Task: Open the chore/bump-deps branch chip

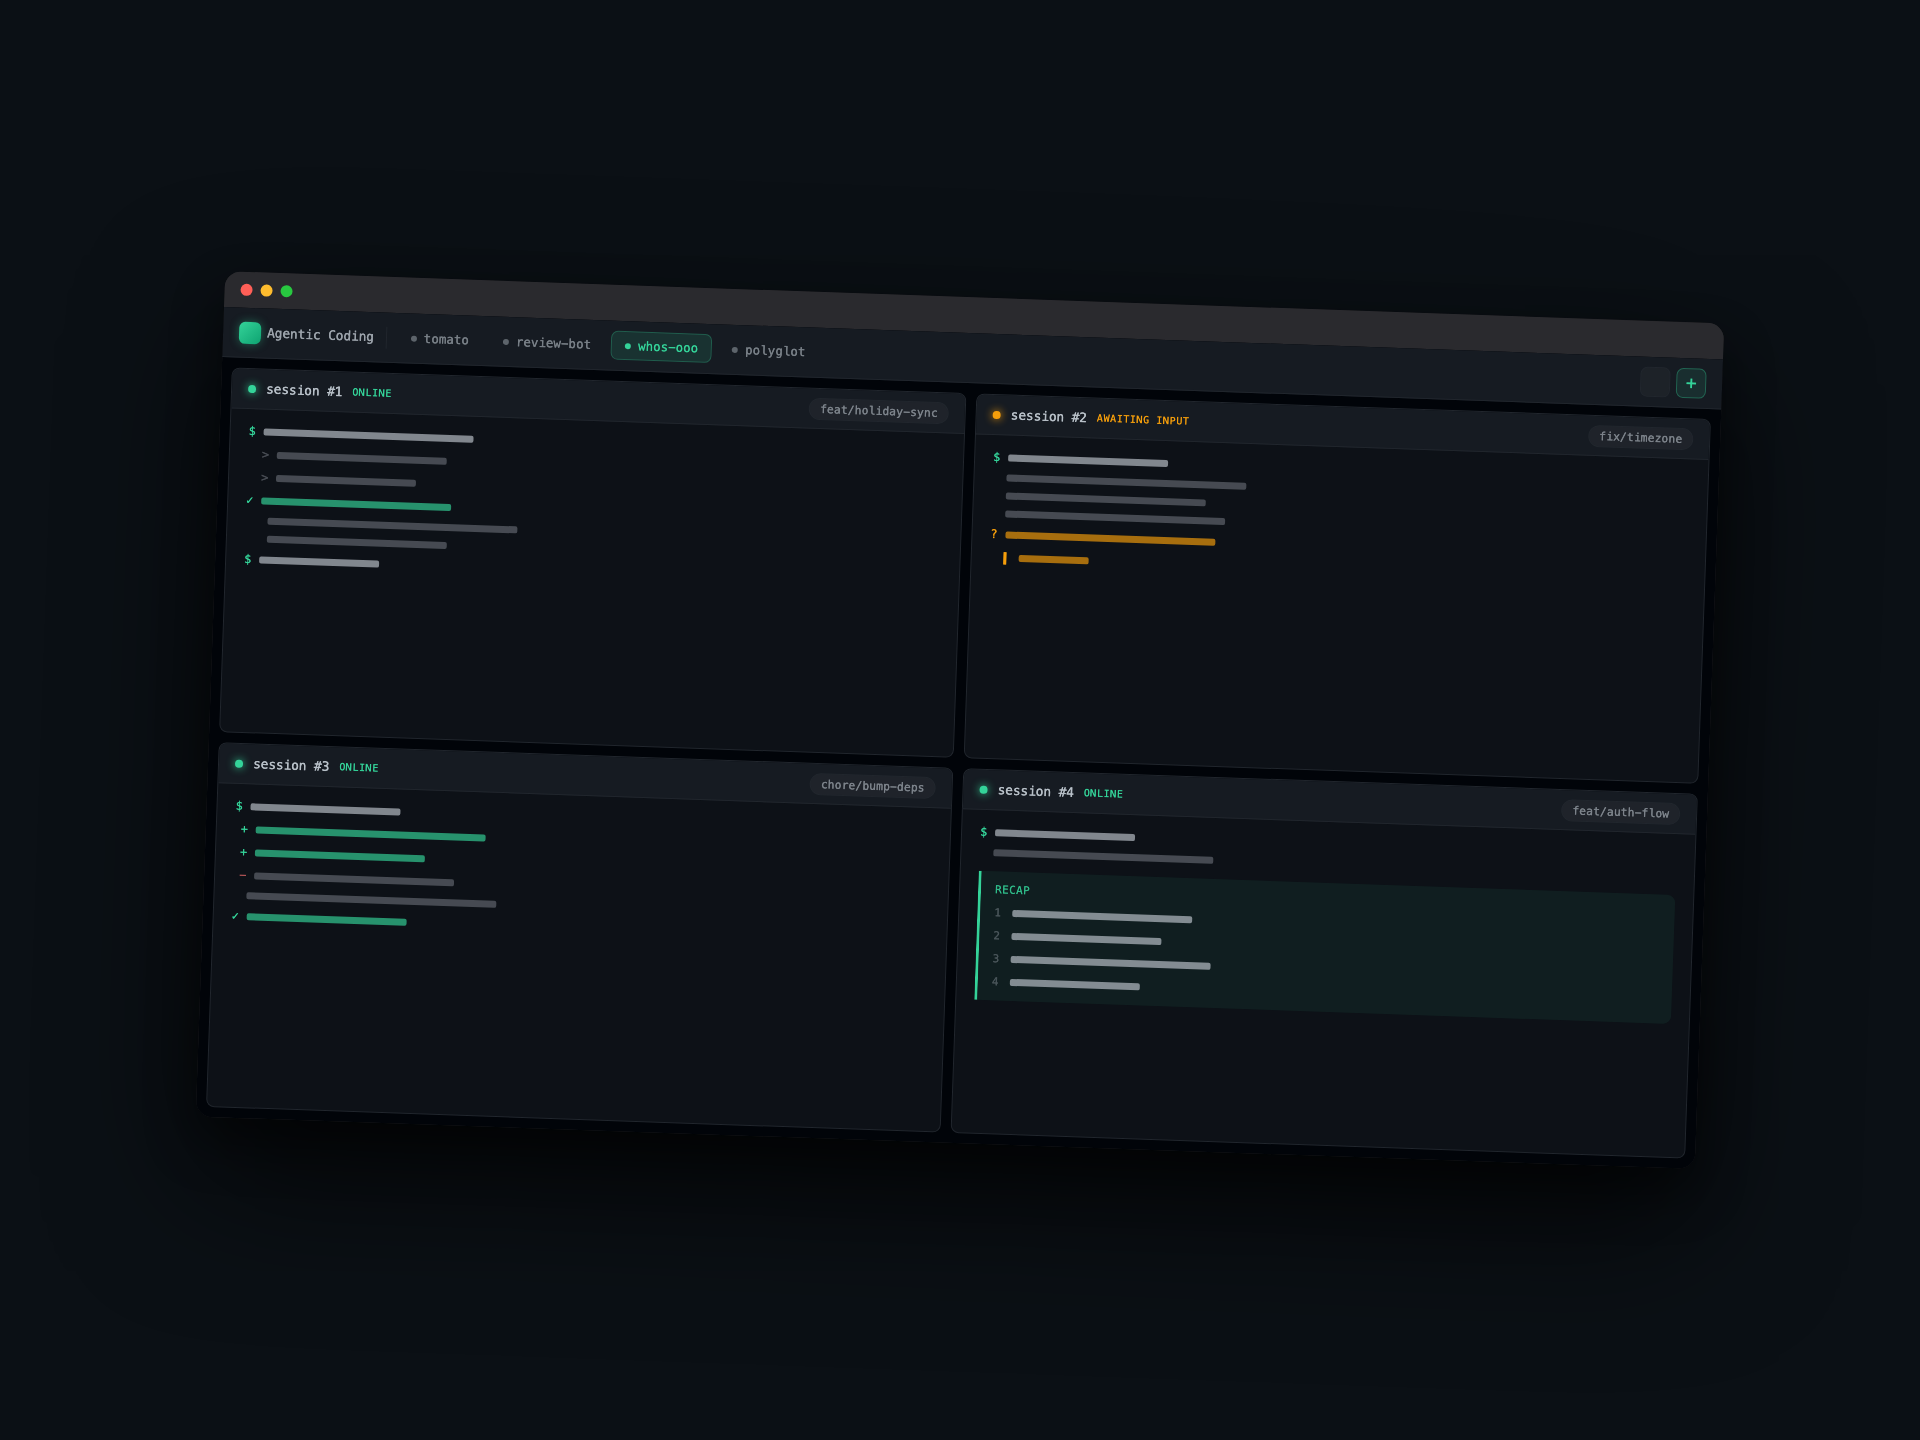Action: point(872,786)
